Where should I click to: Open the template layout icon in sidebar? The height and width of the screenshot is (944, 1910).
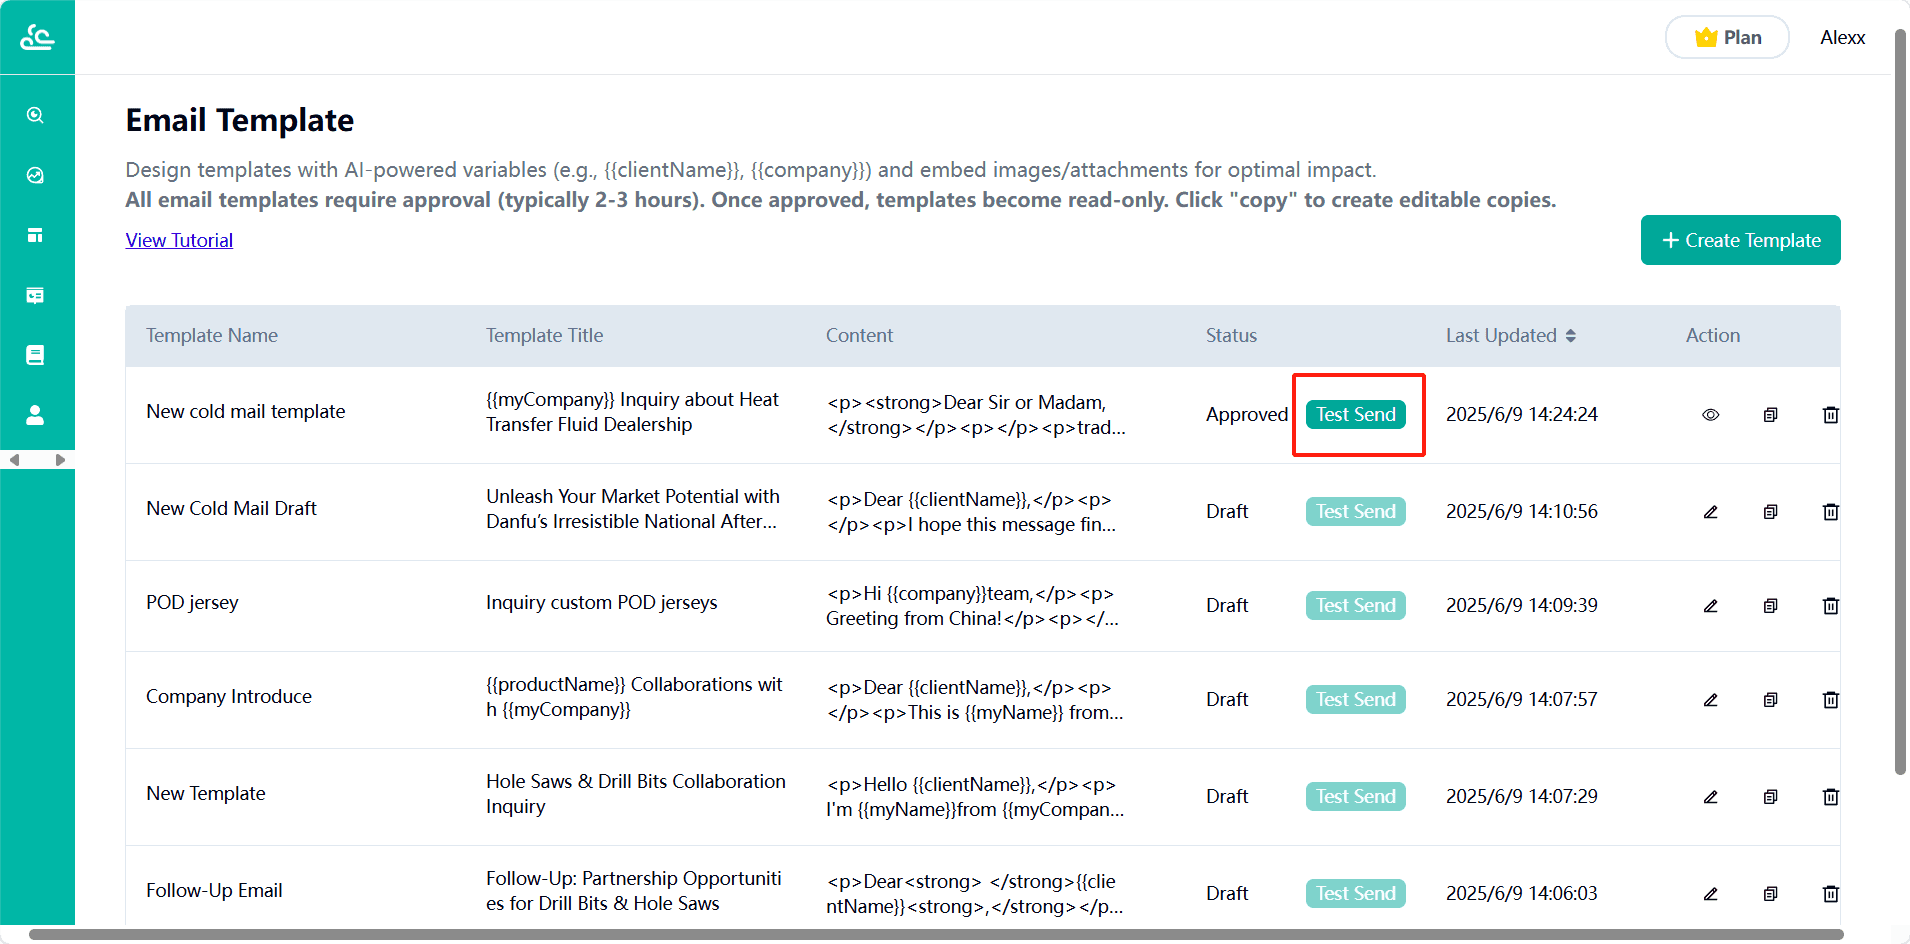[x=35, y=235]
